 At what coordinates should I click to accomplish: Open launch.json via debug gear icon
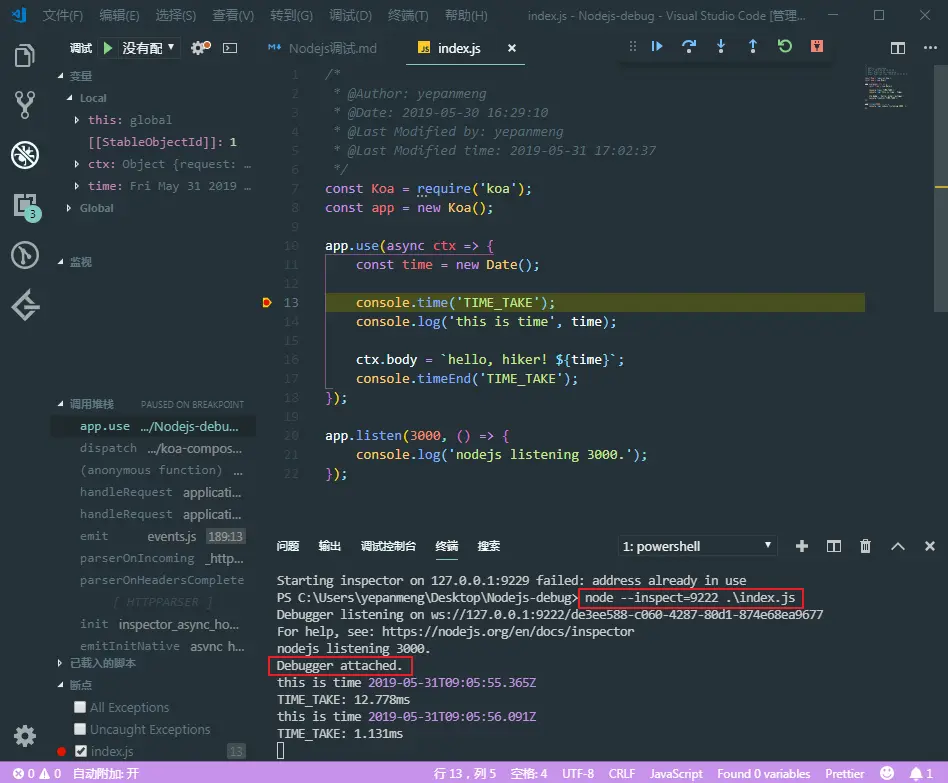tap(200, 48)
